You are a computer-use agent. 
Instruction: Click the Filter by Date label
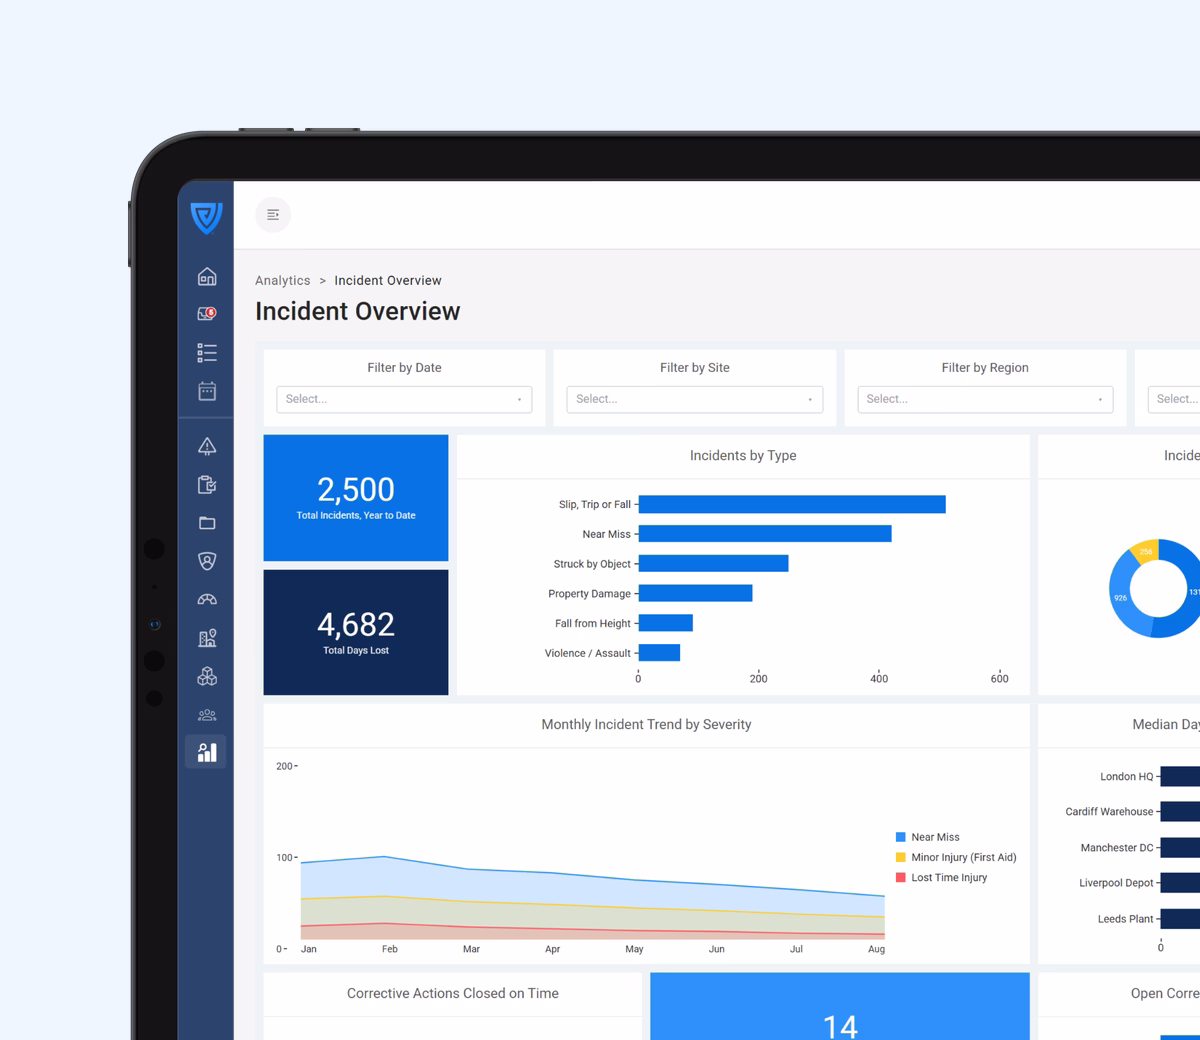point(404,368)
